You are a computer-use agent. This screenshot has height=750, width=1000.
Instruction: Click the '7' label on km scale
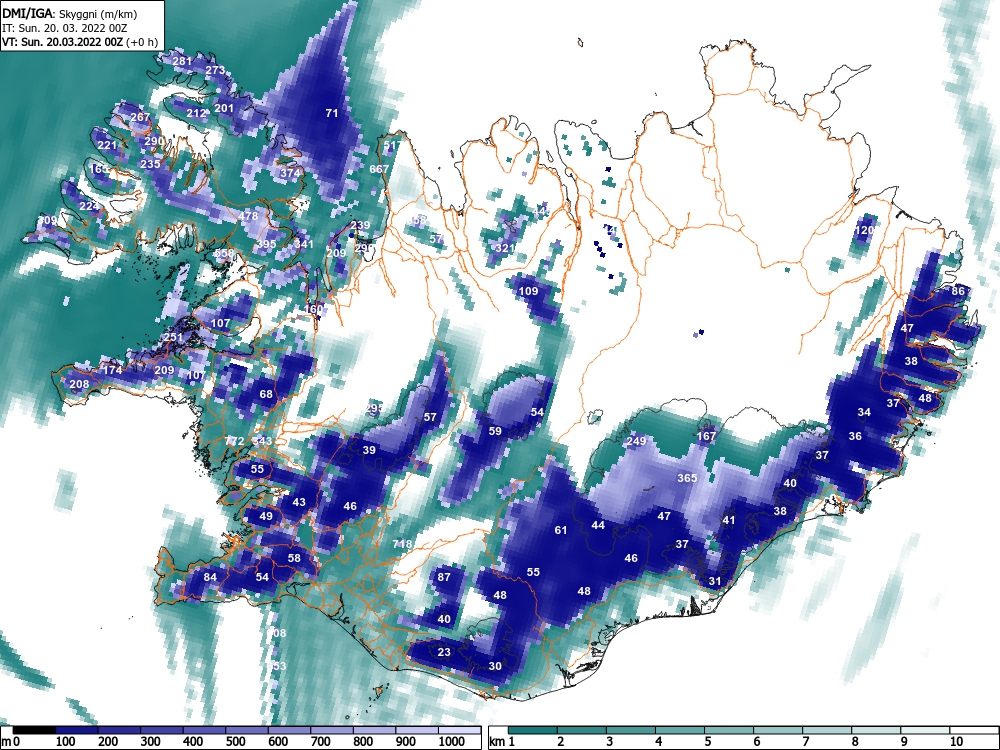[x=805, y=742]
